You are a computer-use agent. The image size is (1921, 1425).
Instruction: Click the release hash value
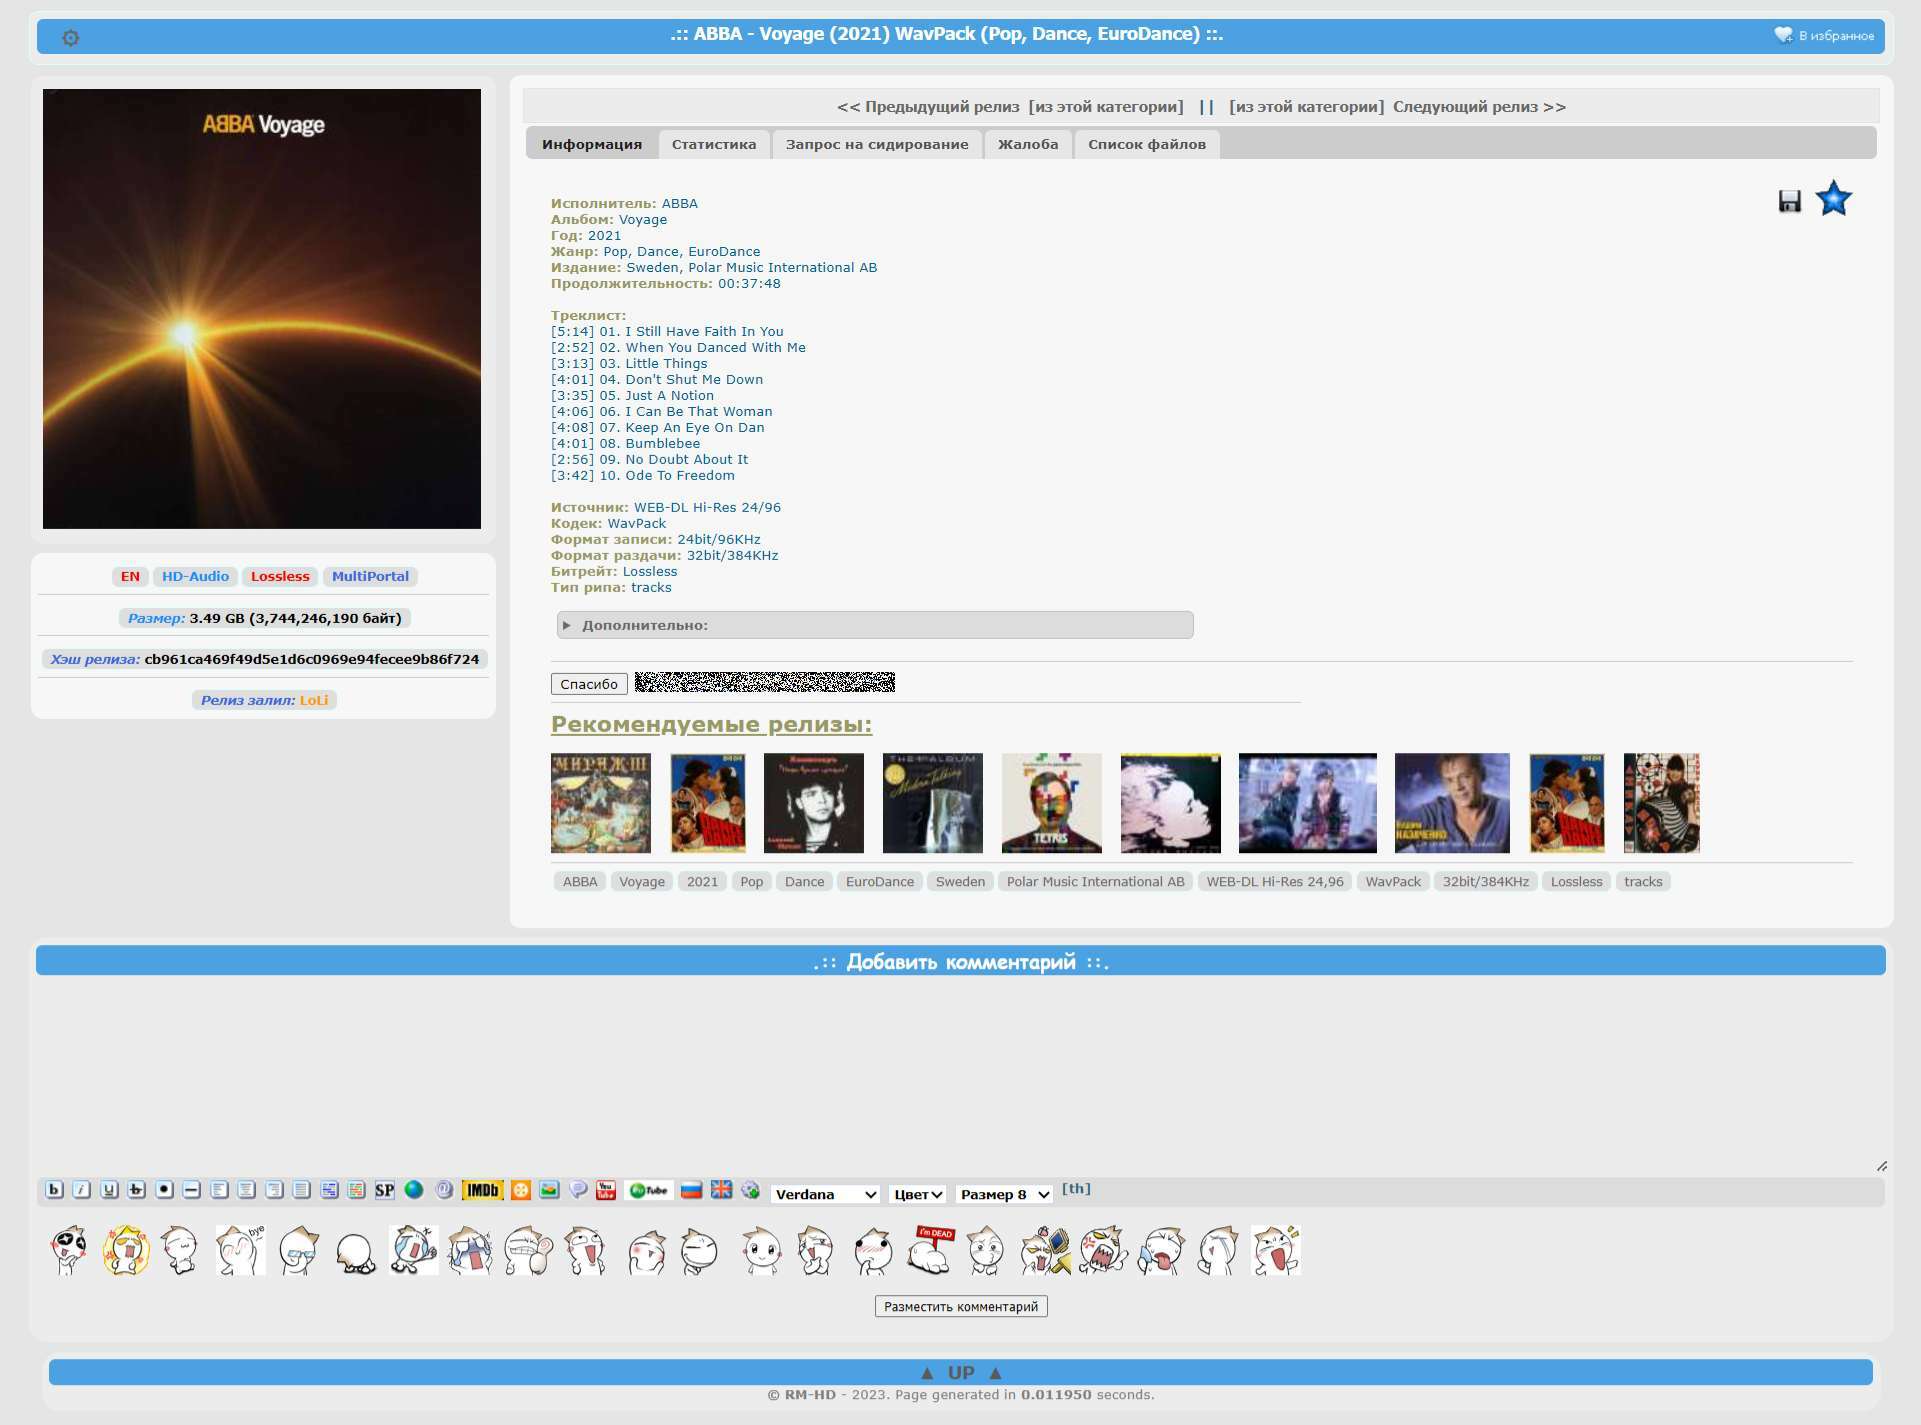(x=312, y=659)
